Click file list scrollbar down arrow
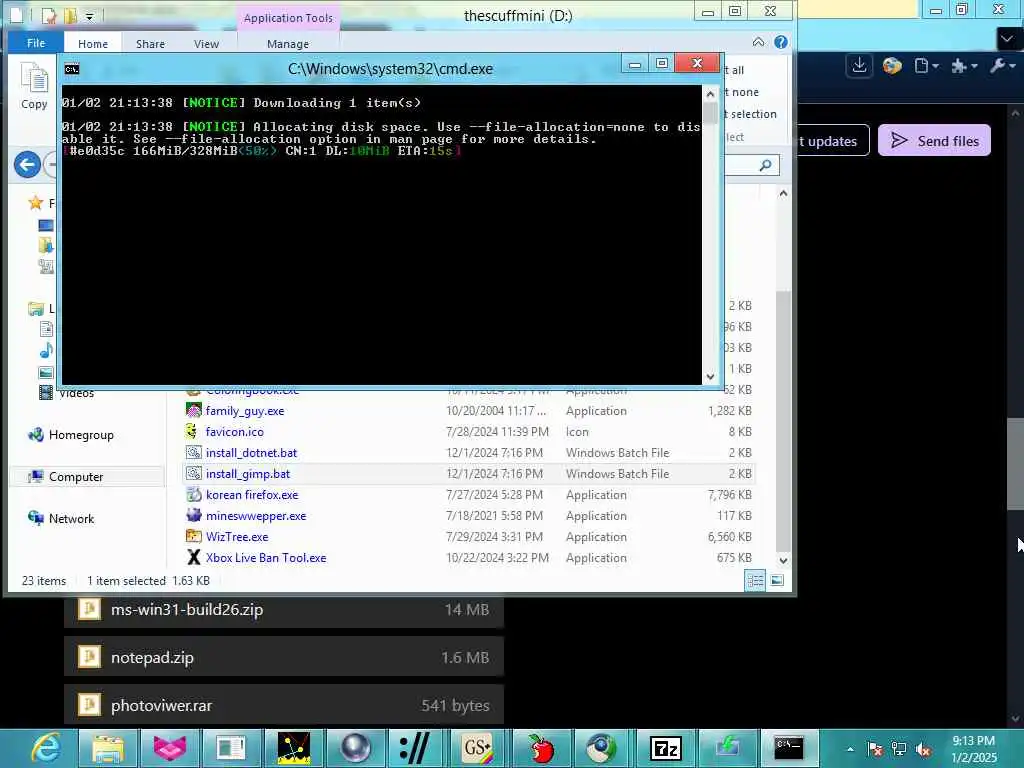1024x768 pixels. click(783, 560)
